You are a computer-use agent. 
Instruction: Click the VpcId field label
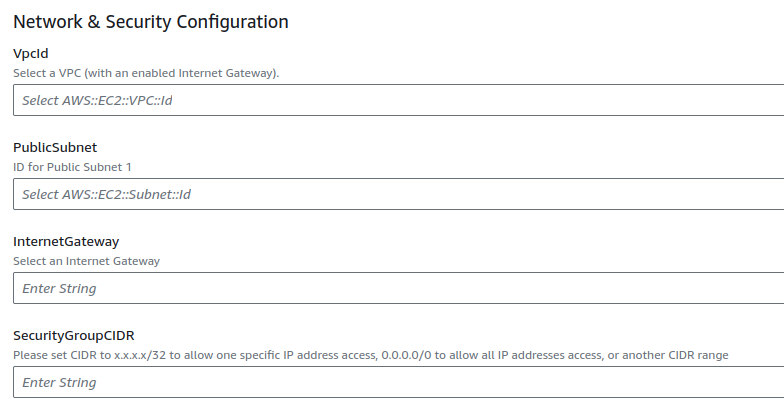click(x=31, y=53)
